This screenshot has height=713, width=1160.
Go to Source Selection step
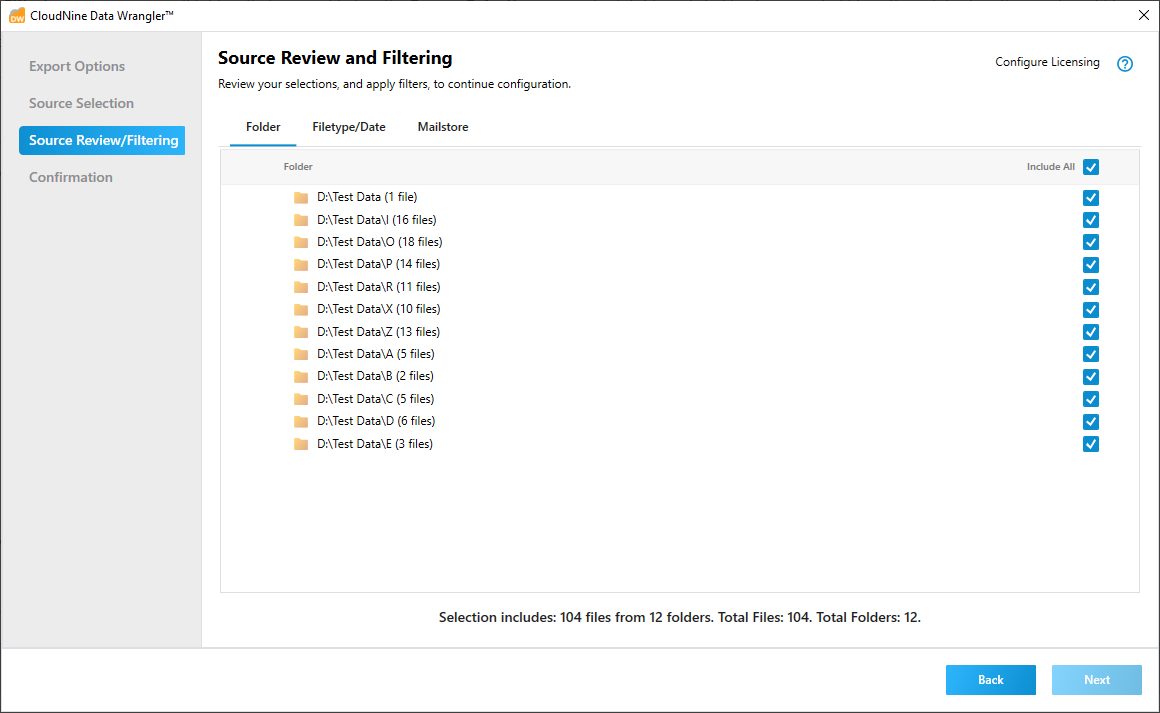pos(81,104)
